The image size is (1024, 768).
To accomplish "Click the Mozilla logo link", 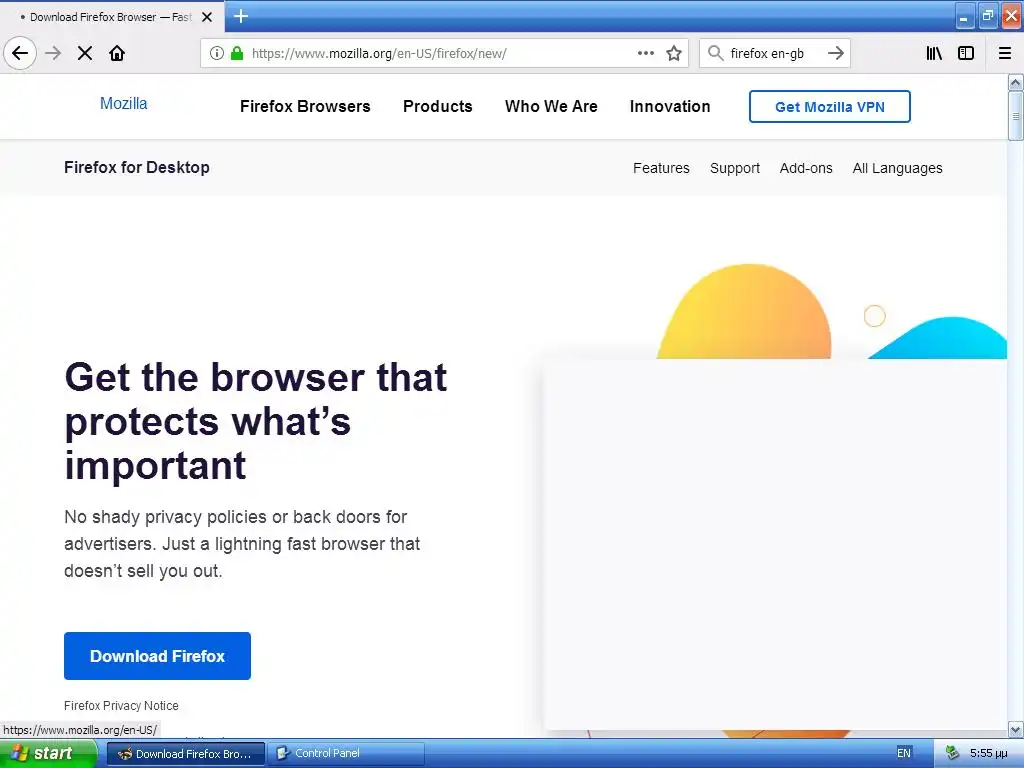I will [123, 103].
